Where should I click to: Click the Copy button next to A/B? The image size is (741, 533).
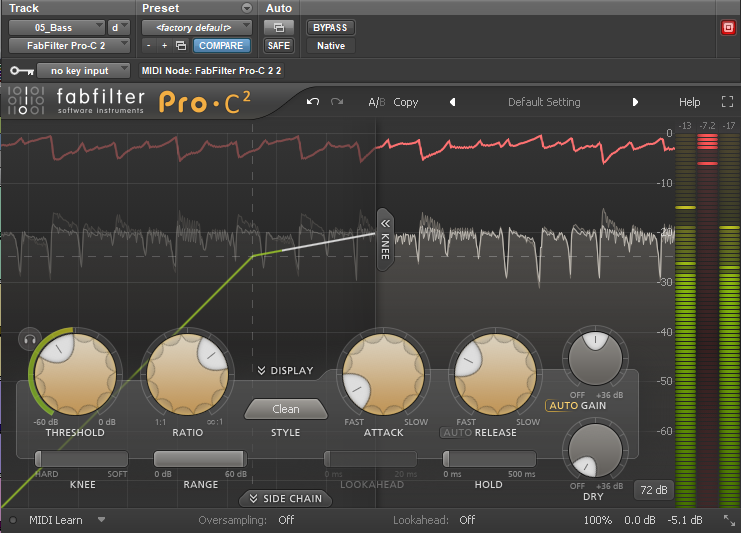click(405, 102)
